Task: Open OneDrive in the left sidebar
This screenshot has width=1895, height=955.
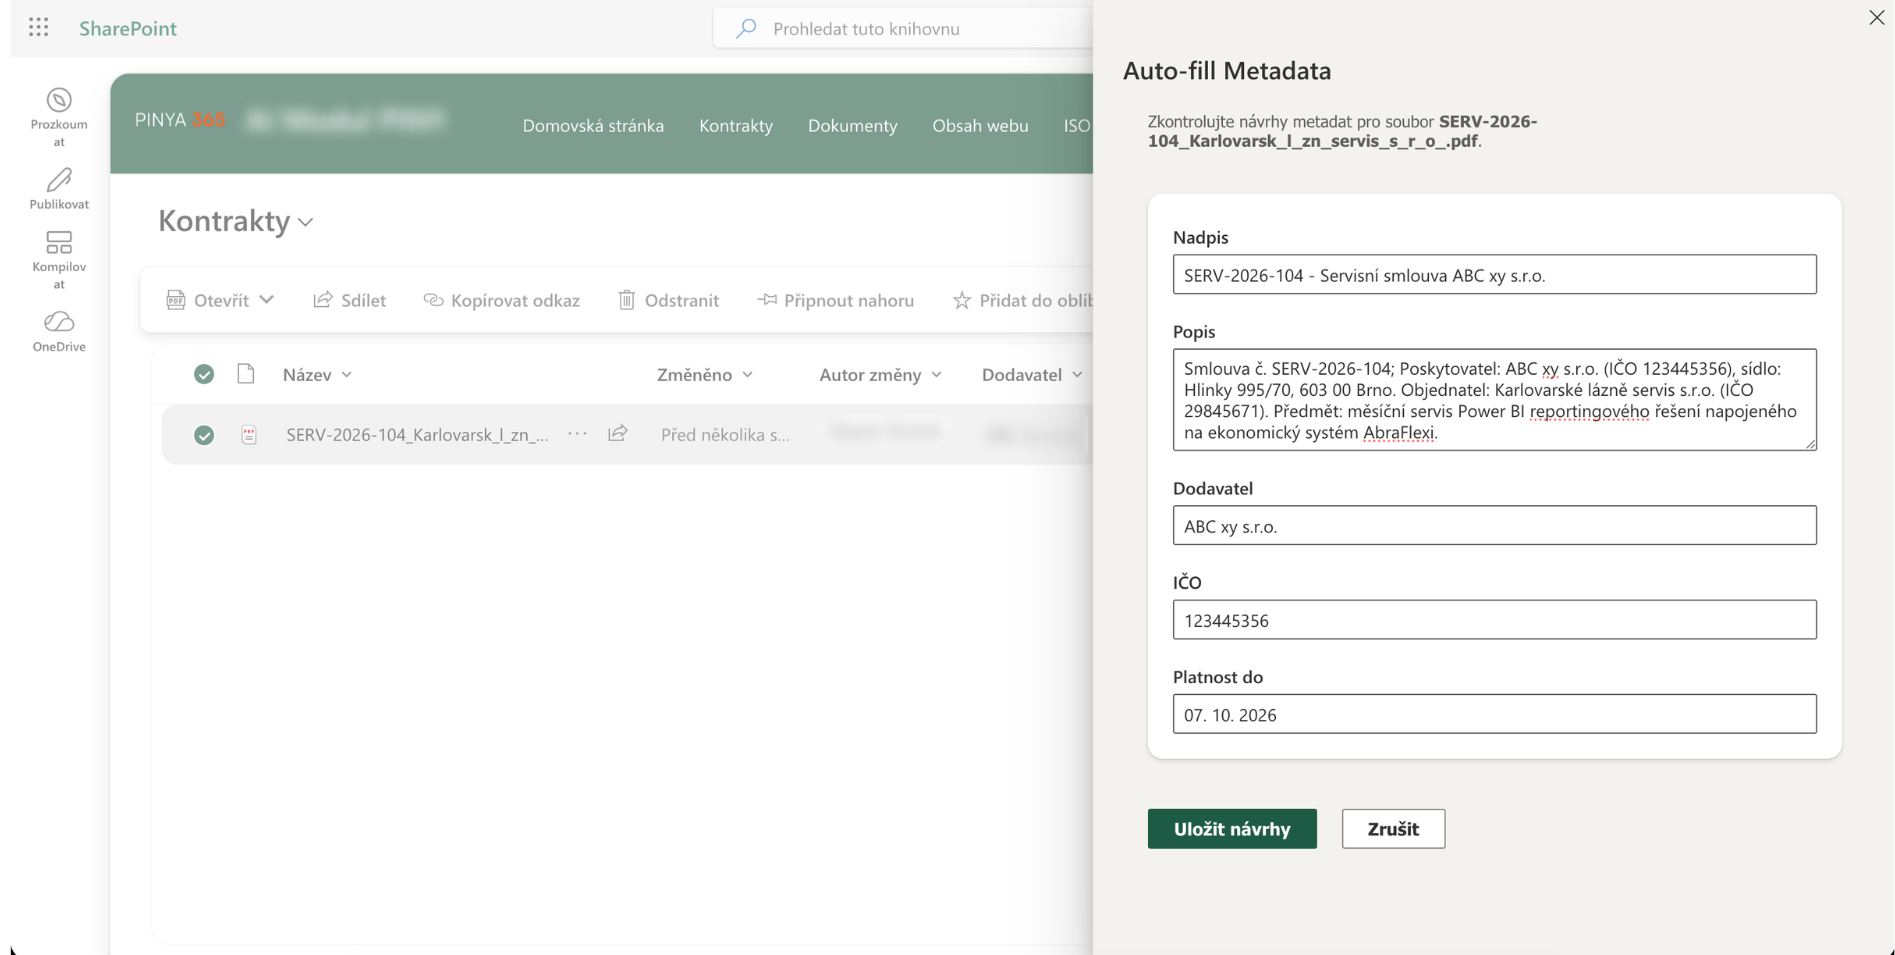Action: click(x=59, y=332)
